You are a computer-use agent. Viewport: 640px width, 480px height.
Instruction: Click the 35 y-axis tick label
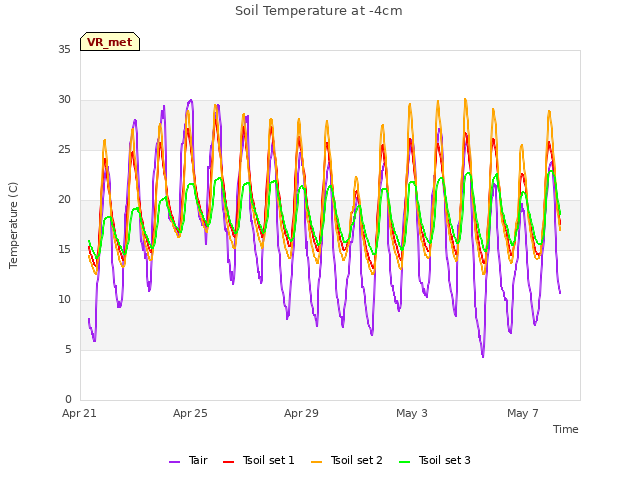[x=64, y=50]
